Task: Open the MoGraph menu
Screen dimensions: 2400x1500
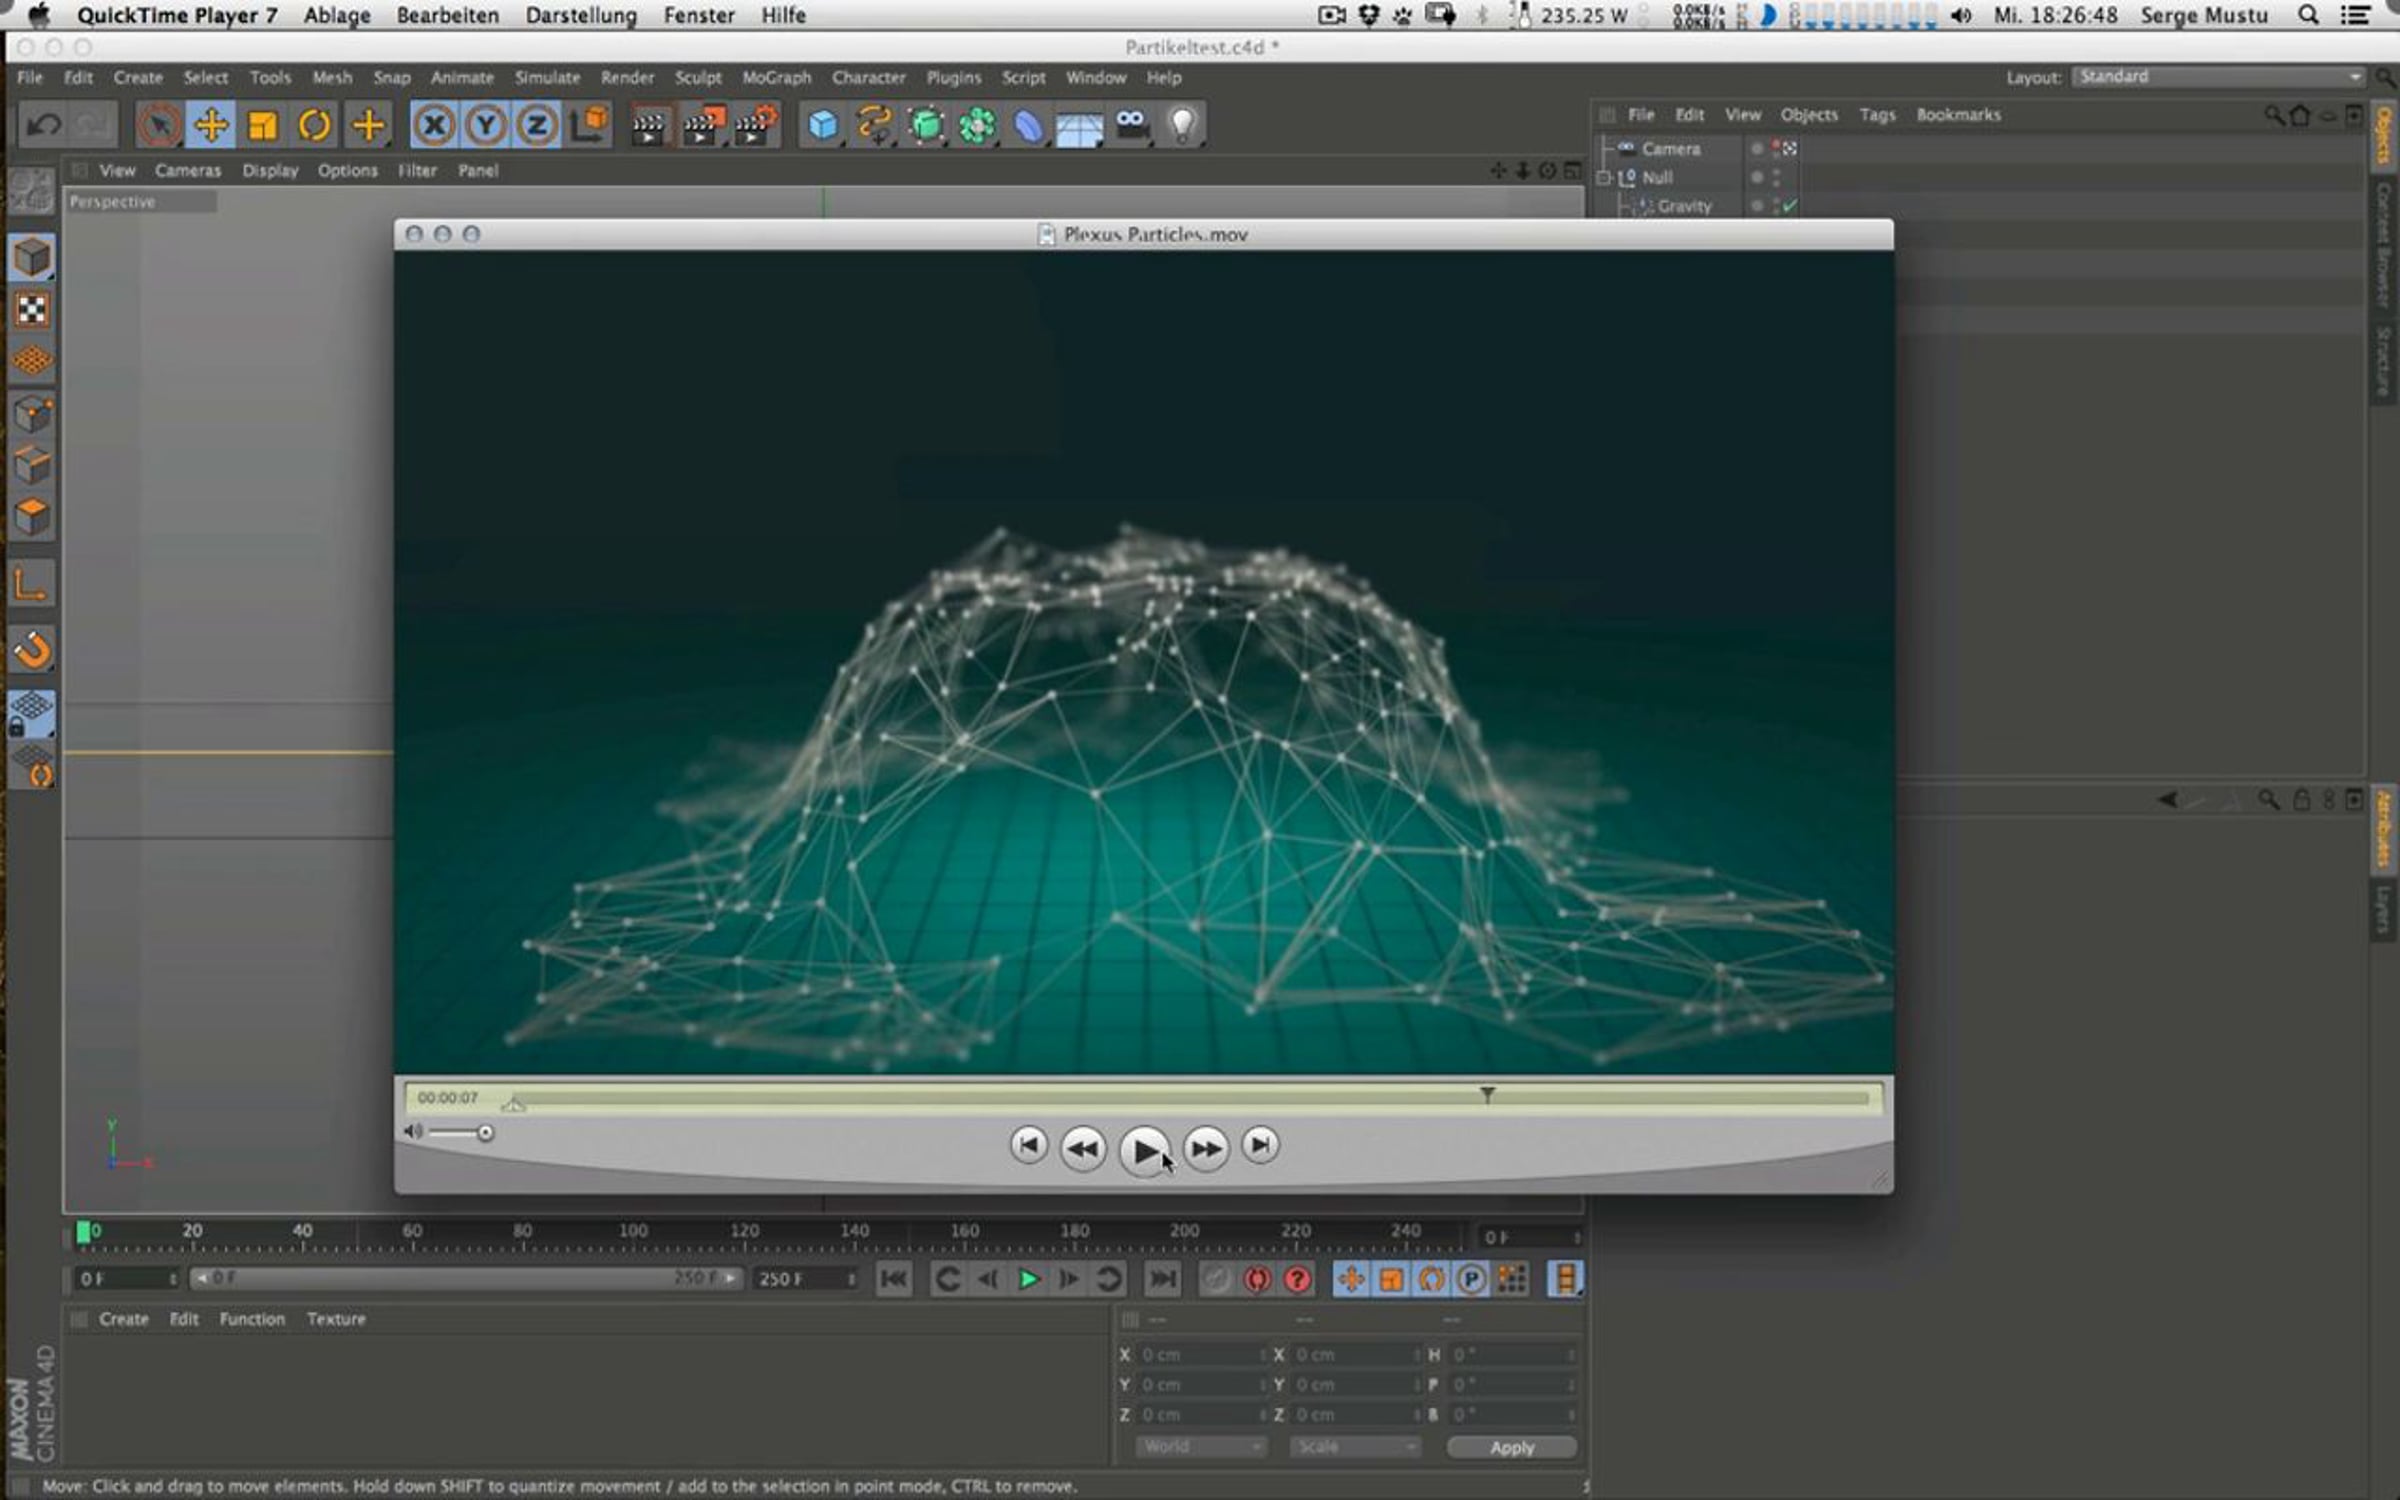Action: coord(776,77)
